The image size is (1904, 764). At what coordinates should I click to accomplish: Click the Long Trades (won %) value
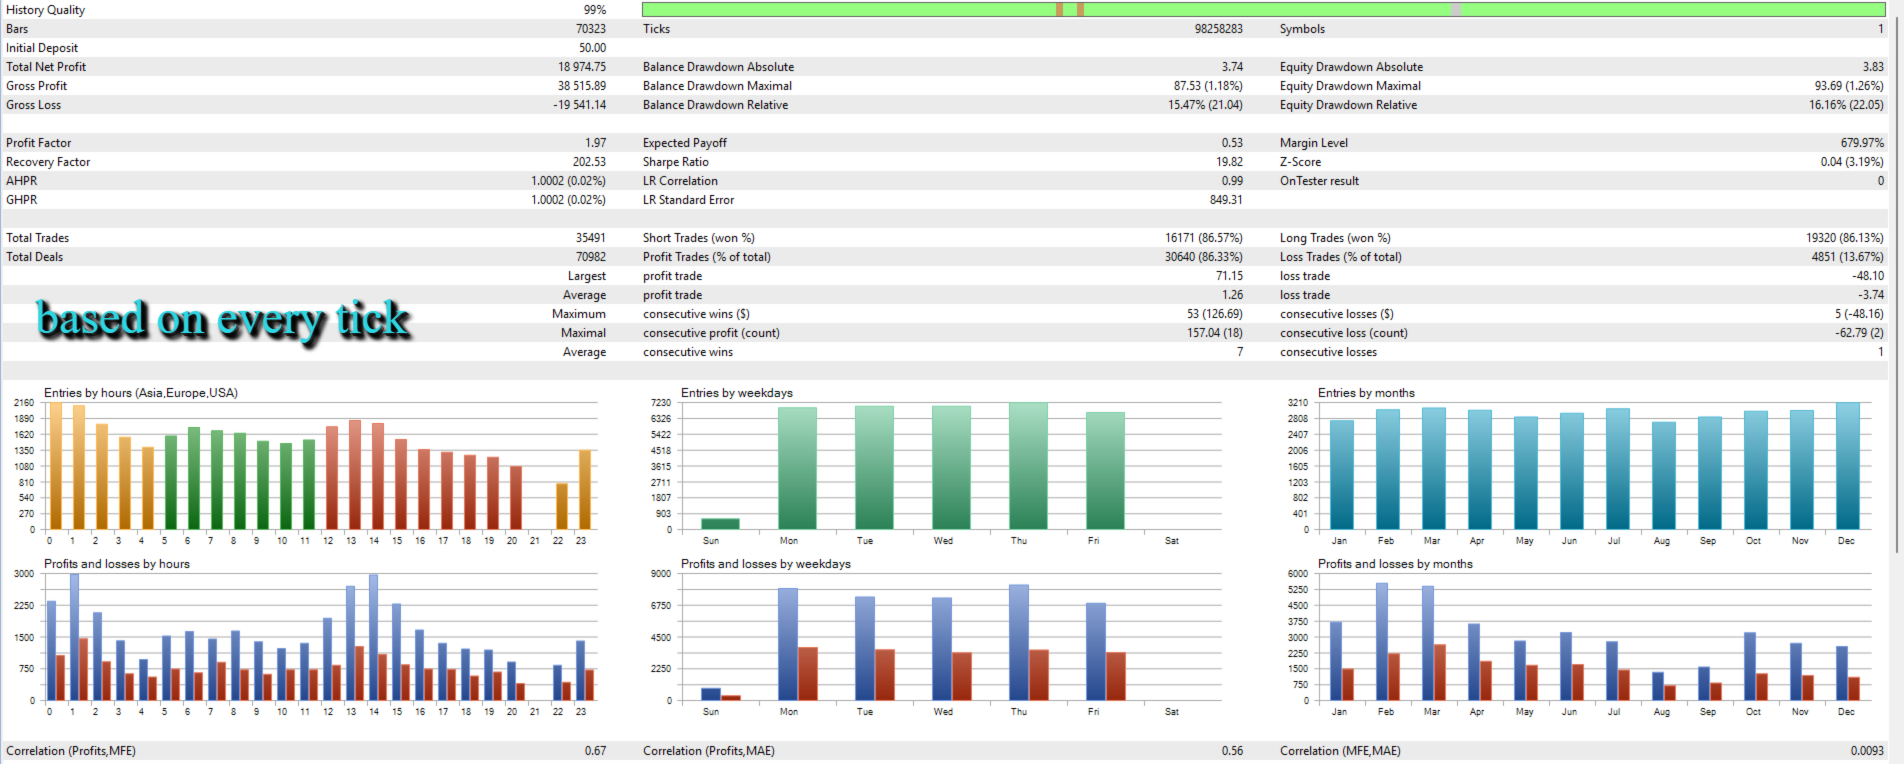tap(1844, 238)
